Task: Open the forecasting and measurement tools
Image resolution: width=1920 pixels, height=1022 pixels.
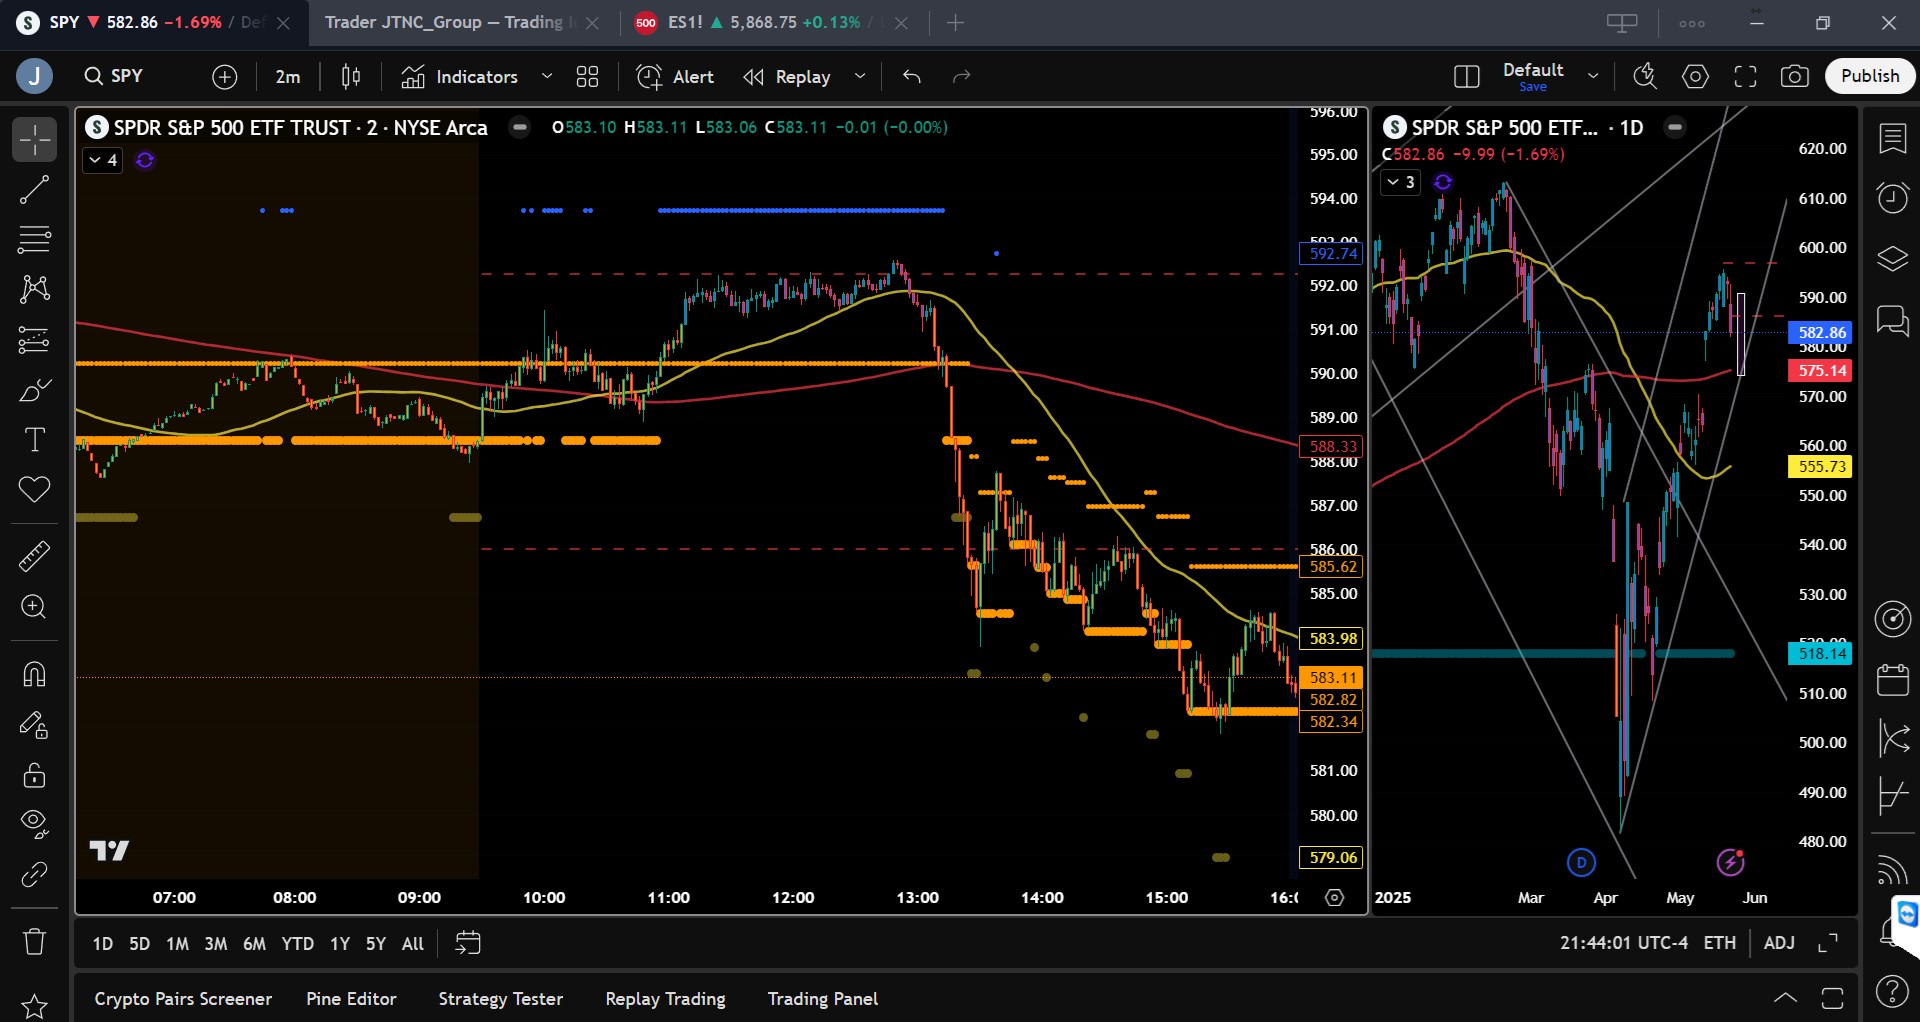Action: [x=34, y=340]
